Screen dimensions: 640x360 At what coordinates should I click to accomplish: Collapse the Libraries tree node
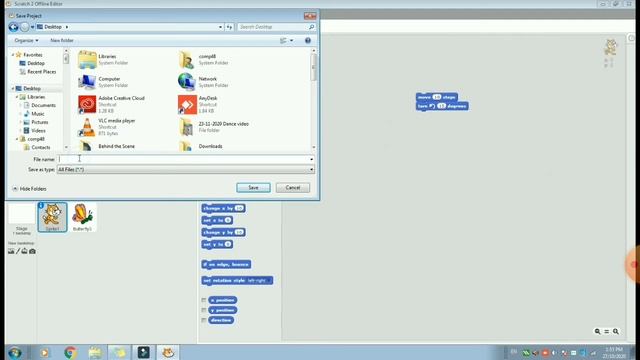pyautogui.click(x=17, y=97)
